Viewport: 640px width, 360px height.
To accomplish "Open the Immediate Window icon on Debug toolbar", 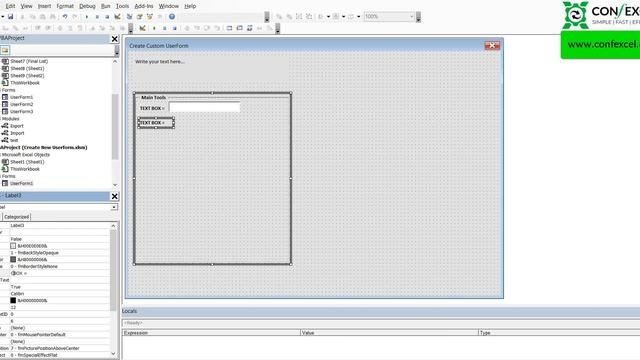I will coord(240,28).
